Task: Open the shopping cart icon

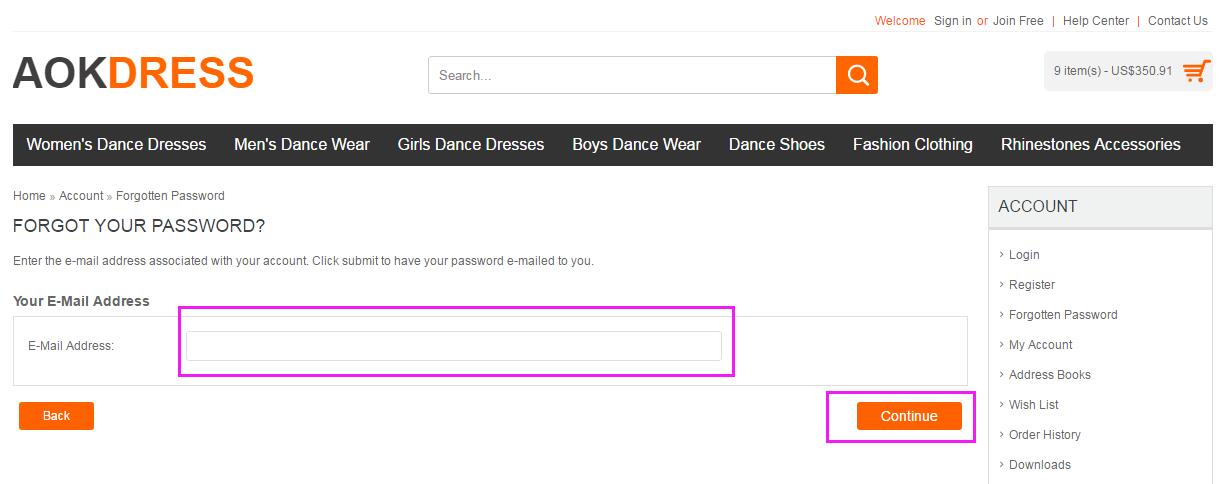Action: (x=1196, y=71)
